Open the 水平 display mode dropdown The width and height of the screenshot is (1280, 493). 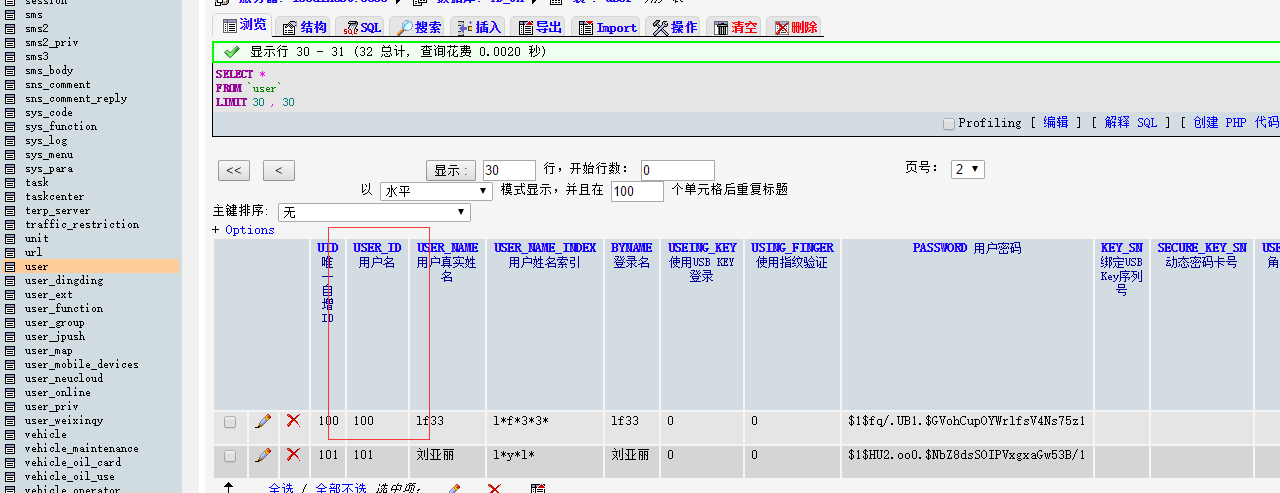coord(436,190)
